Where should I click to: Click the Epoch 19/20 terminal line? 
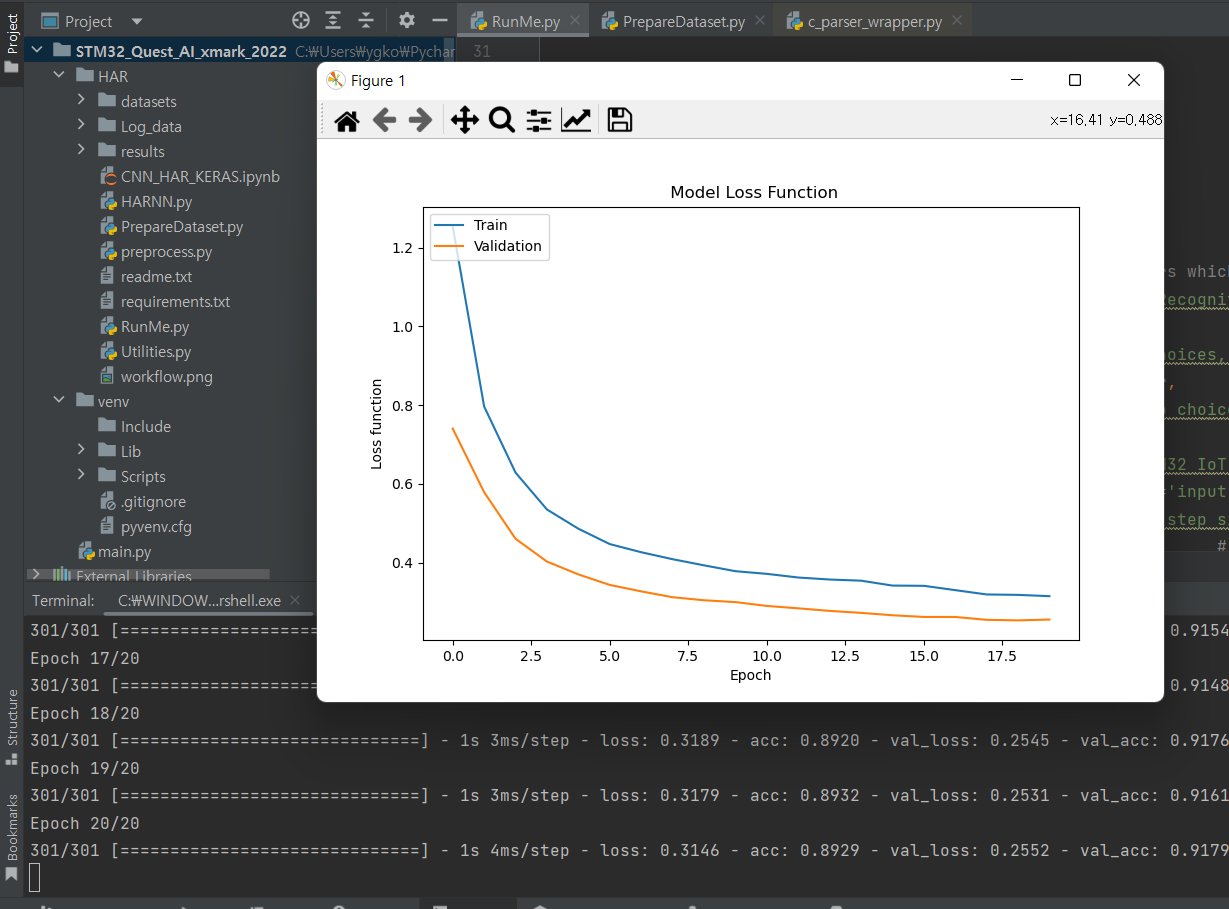(x=84, y=768)
